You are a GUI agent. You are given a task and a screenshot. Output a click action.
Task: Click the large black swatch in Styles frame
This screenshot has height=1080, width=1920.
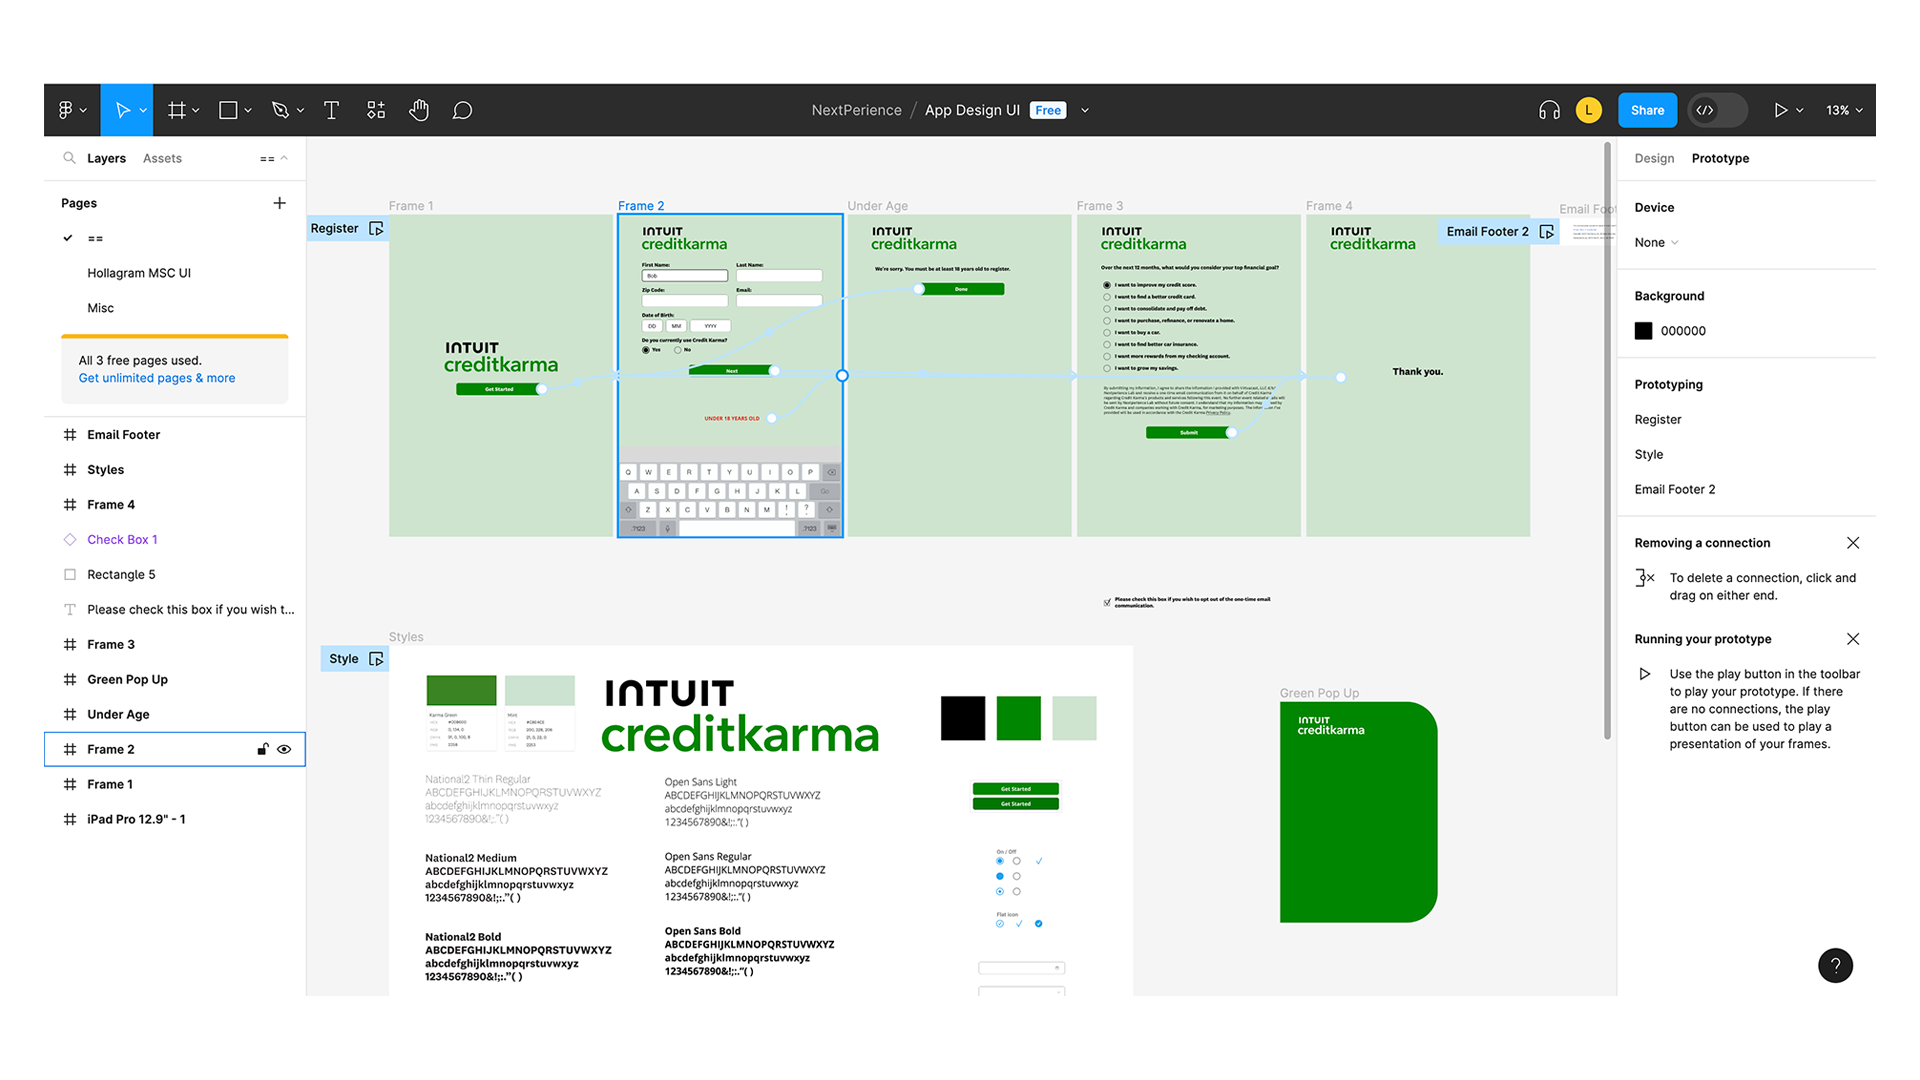(963, 718)
